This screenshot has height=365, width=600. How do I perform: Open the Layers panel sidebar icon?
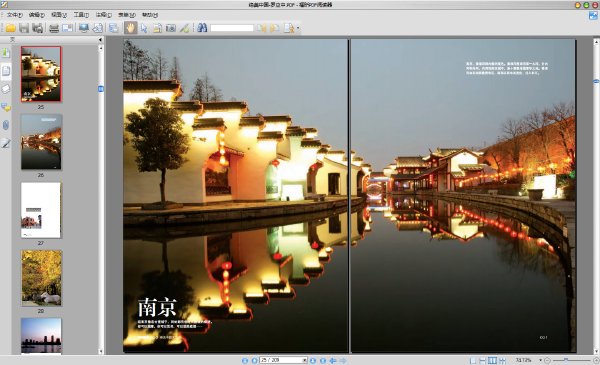point(6,89)
